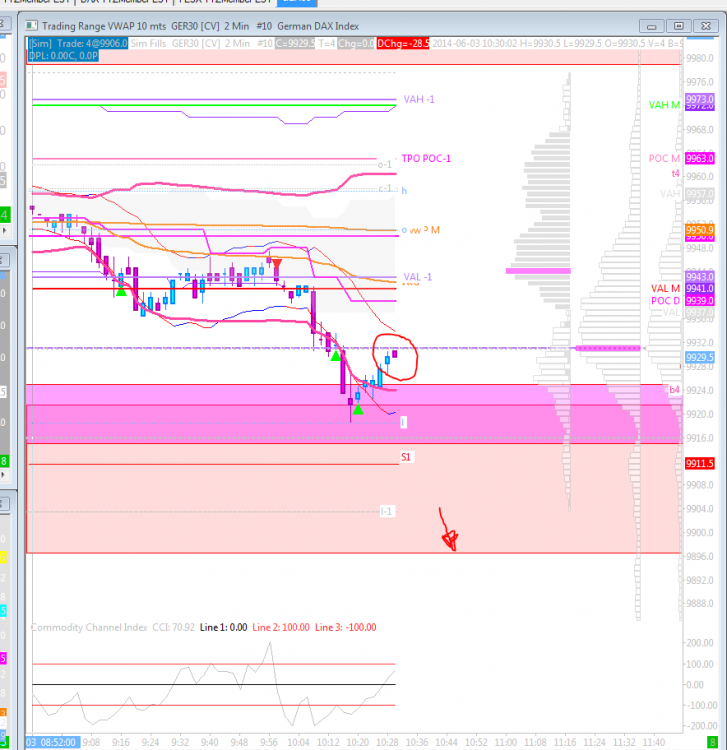The image size is (727, 750).
Task: Click the orange 9950.9 price axis label
Action: tap(699, 230)
